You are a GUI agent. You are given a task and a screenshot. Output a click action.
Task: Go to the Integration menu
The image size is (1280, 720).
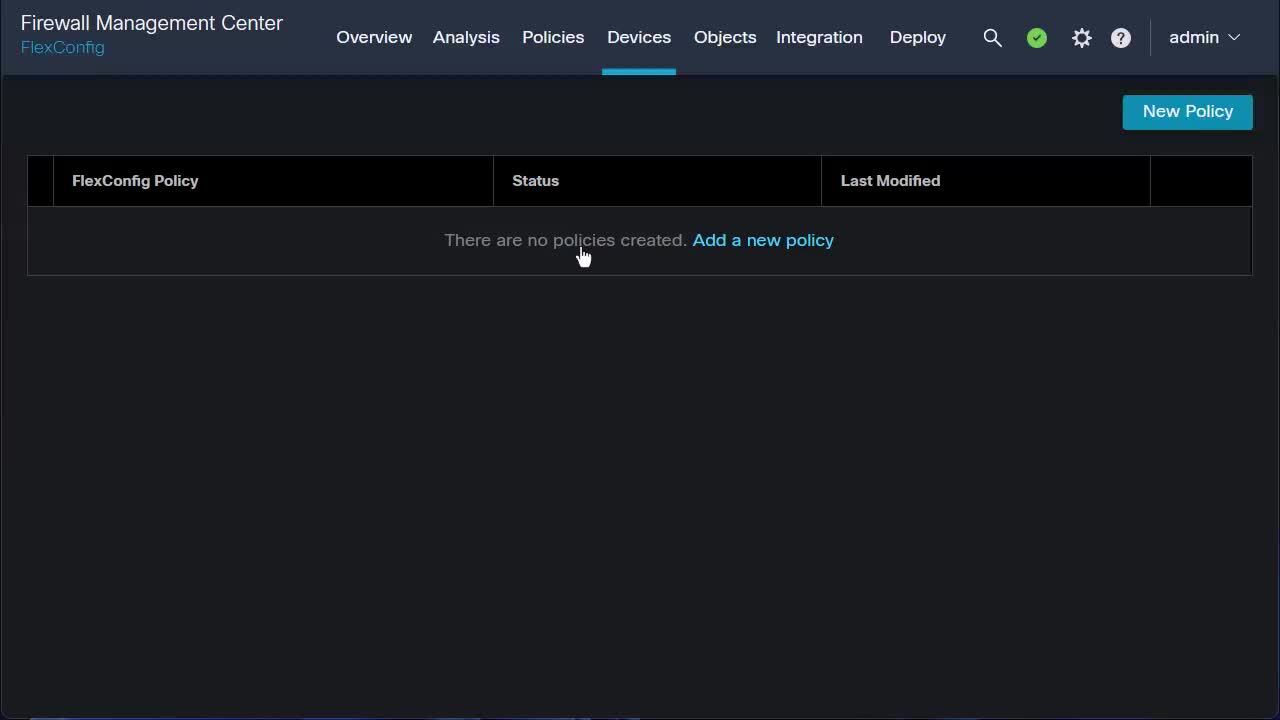[819, 37]
